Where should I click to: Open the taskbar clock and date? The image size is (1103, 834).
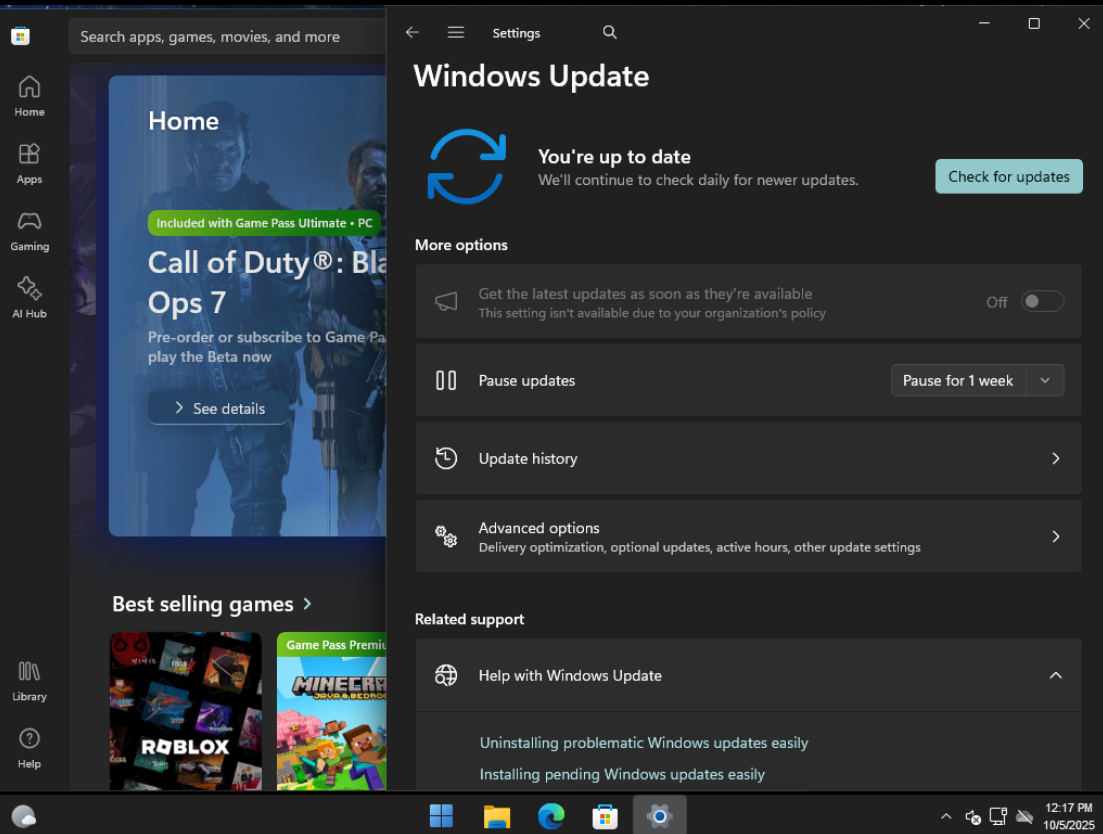(x=1068, y=816)
